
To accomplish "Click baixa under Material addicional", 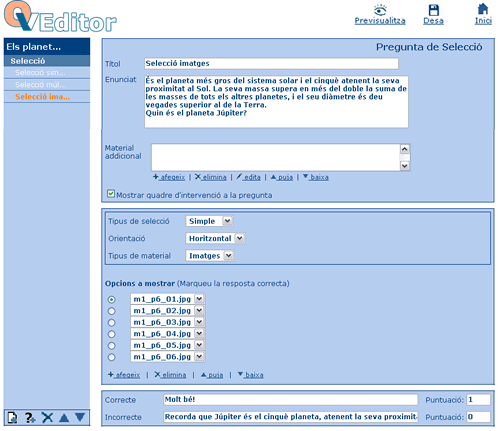I will point(316,177).
